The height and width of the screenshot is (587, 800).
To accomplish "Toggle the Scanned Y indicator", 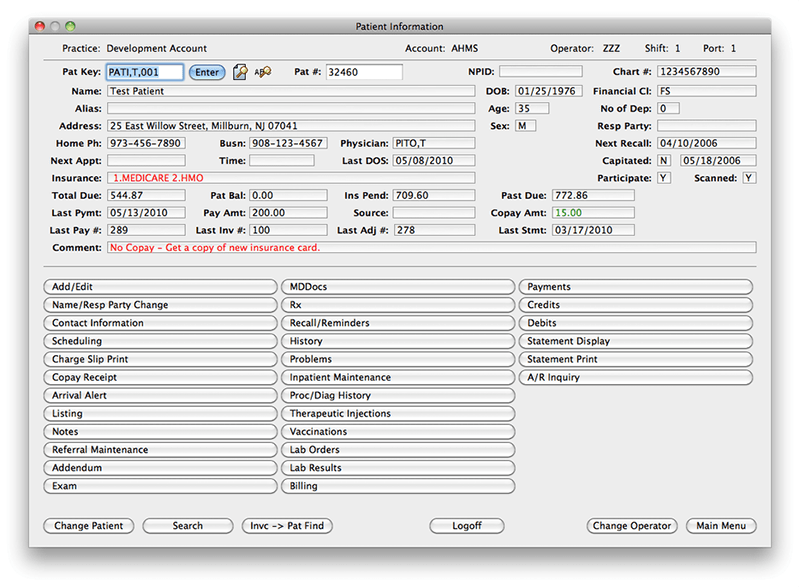I will [748, 178].
